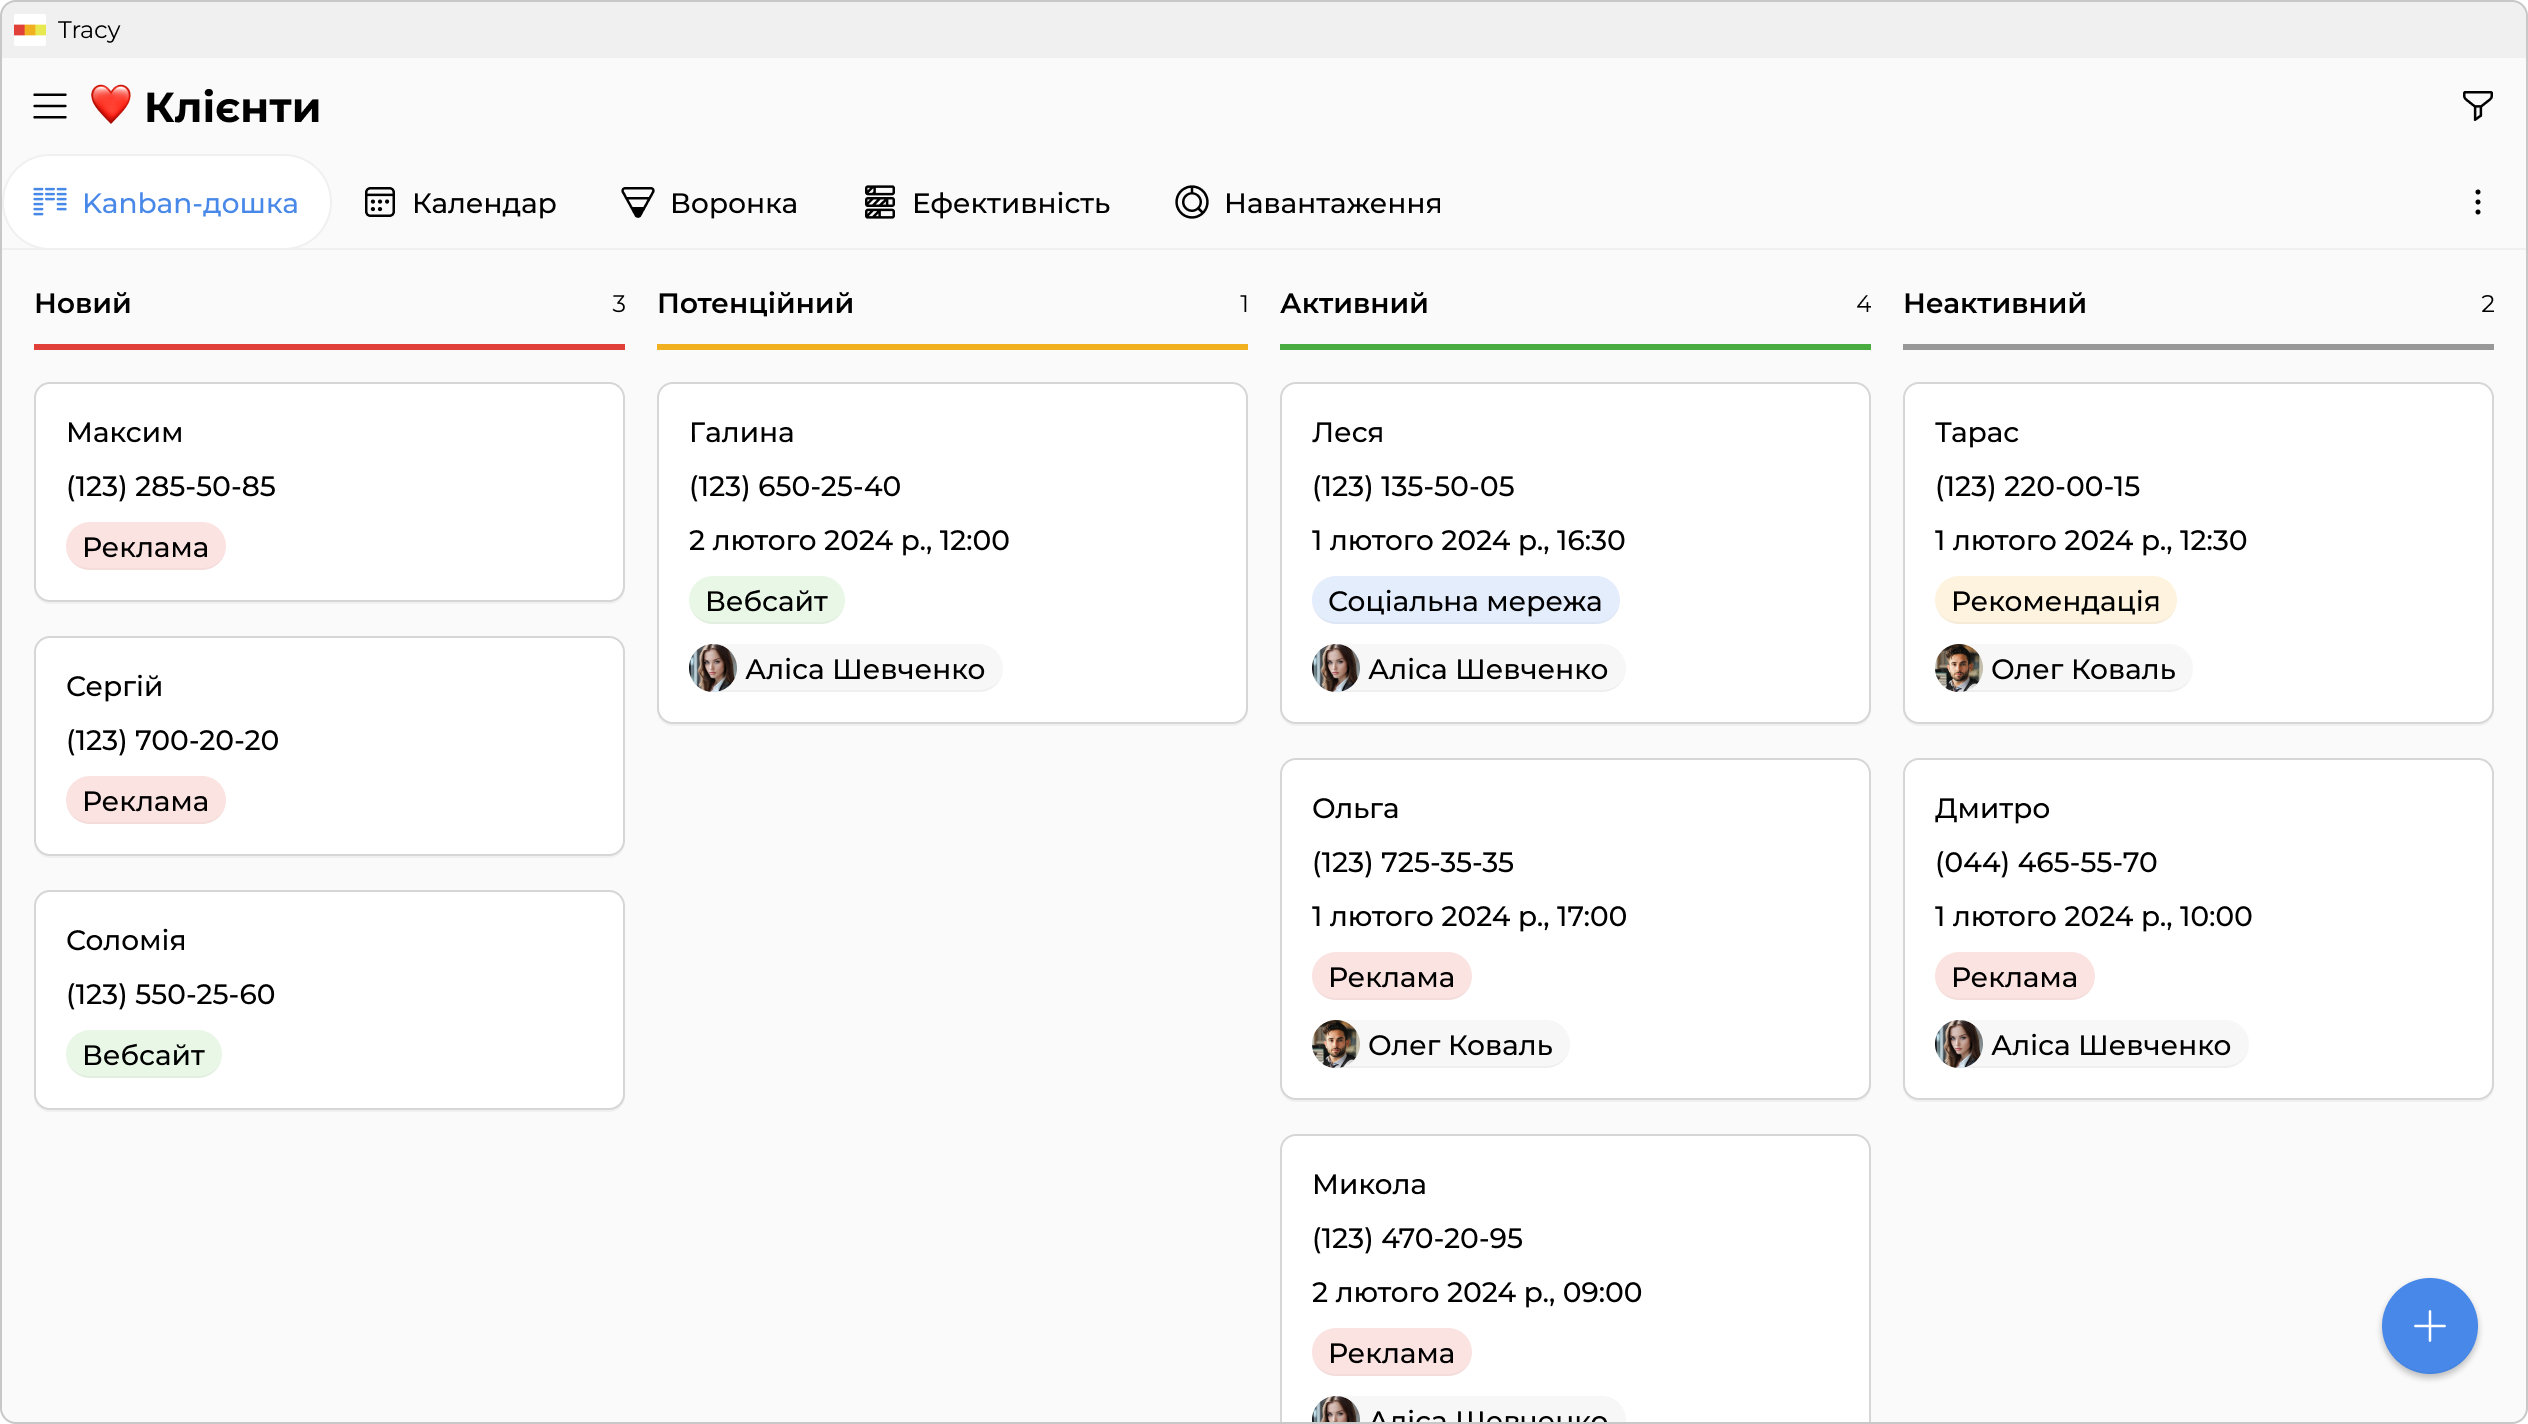
Task: Click the Рекомендація tag on Тарас's card
Action: coord(2055,601)
